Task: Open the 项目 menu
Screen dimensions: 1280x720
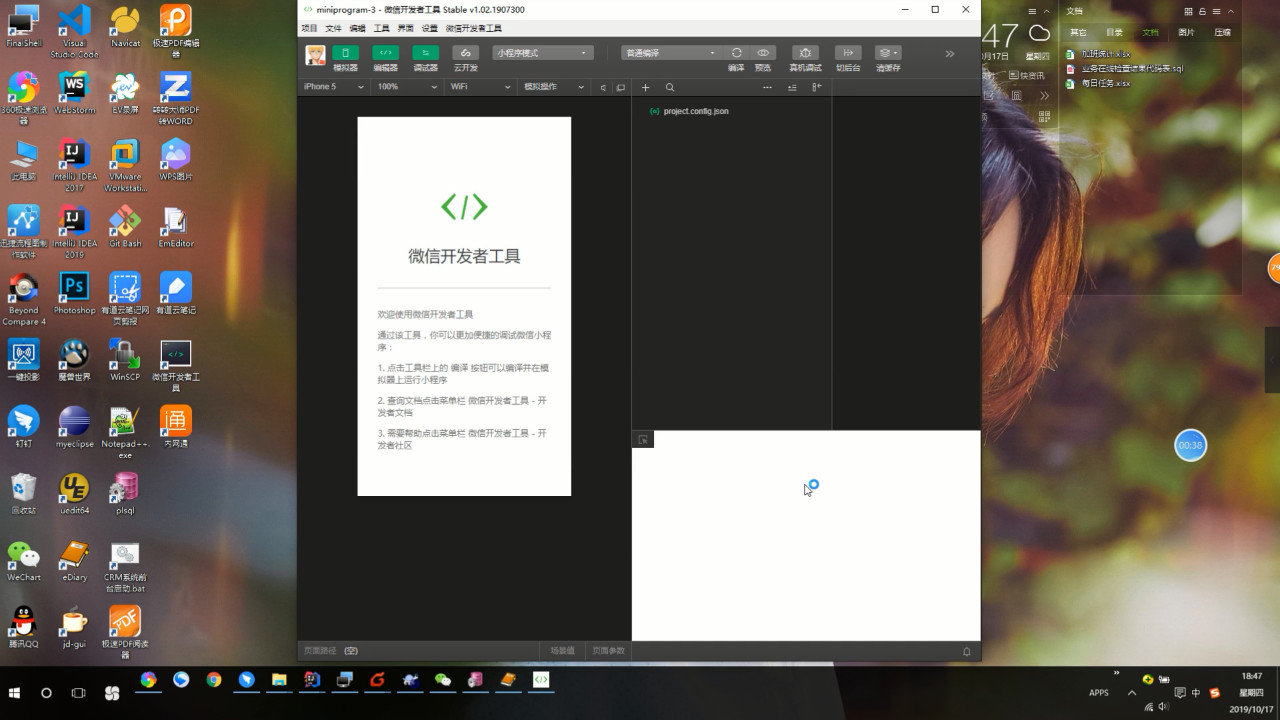Action: click(x=309, y=29)
